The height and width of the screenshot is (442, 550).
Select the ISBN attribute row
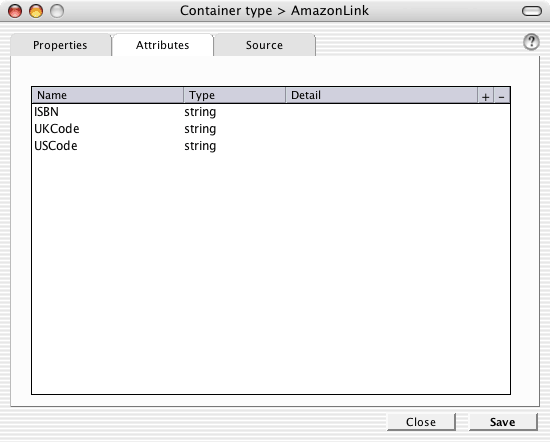(x=271, y=112)
